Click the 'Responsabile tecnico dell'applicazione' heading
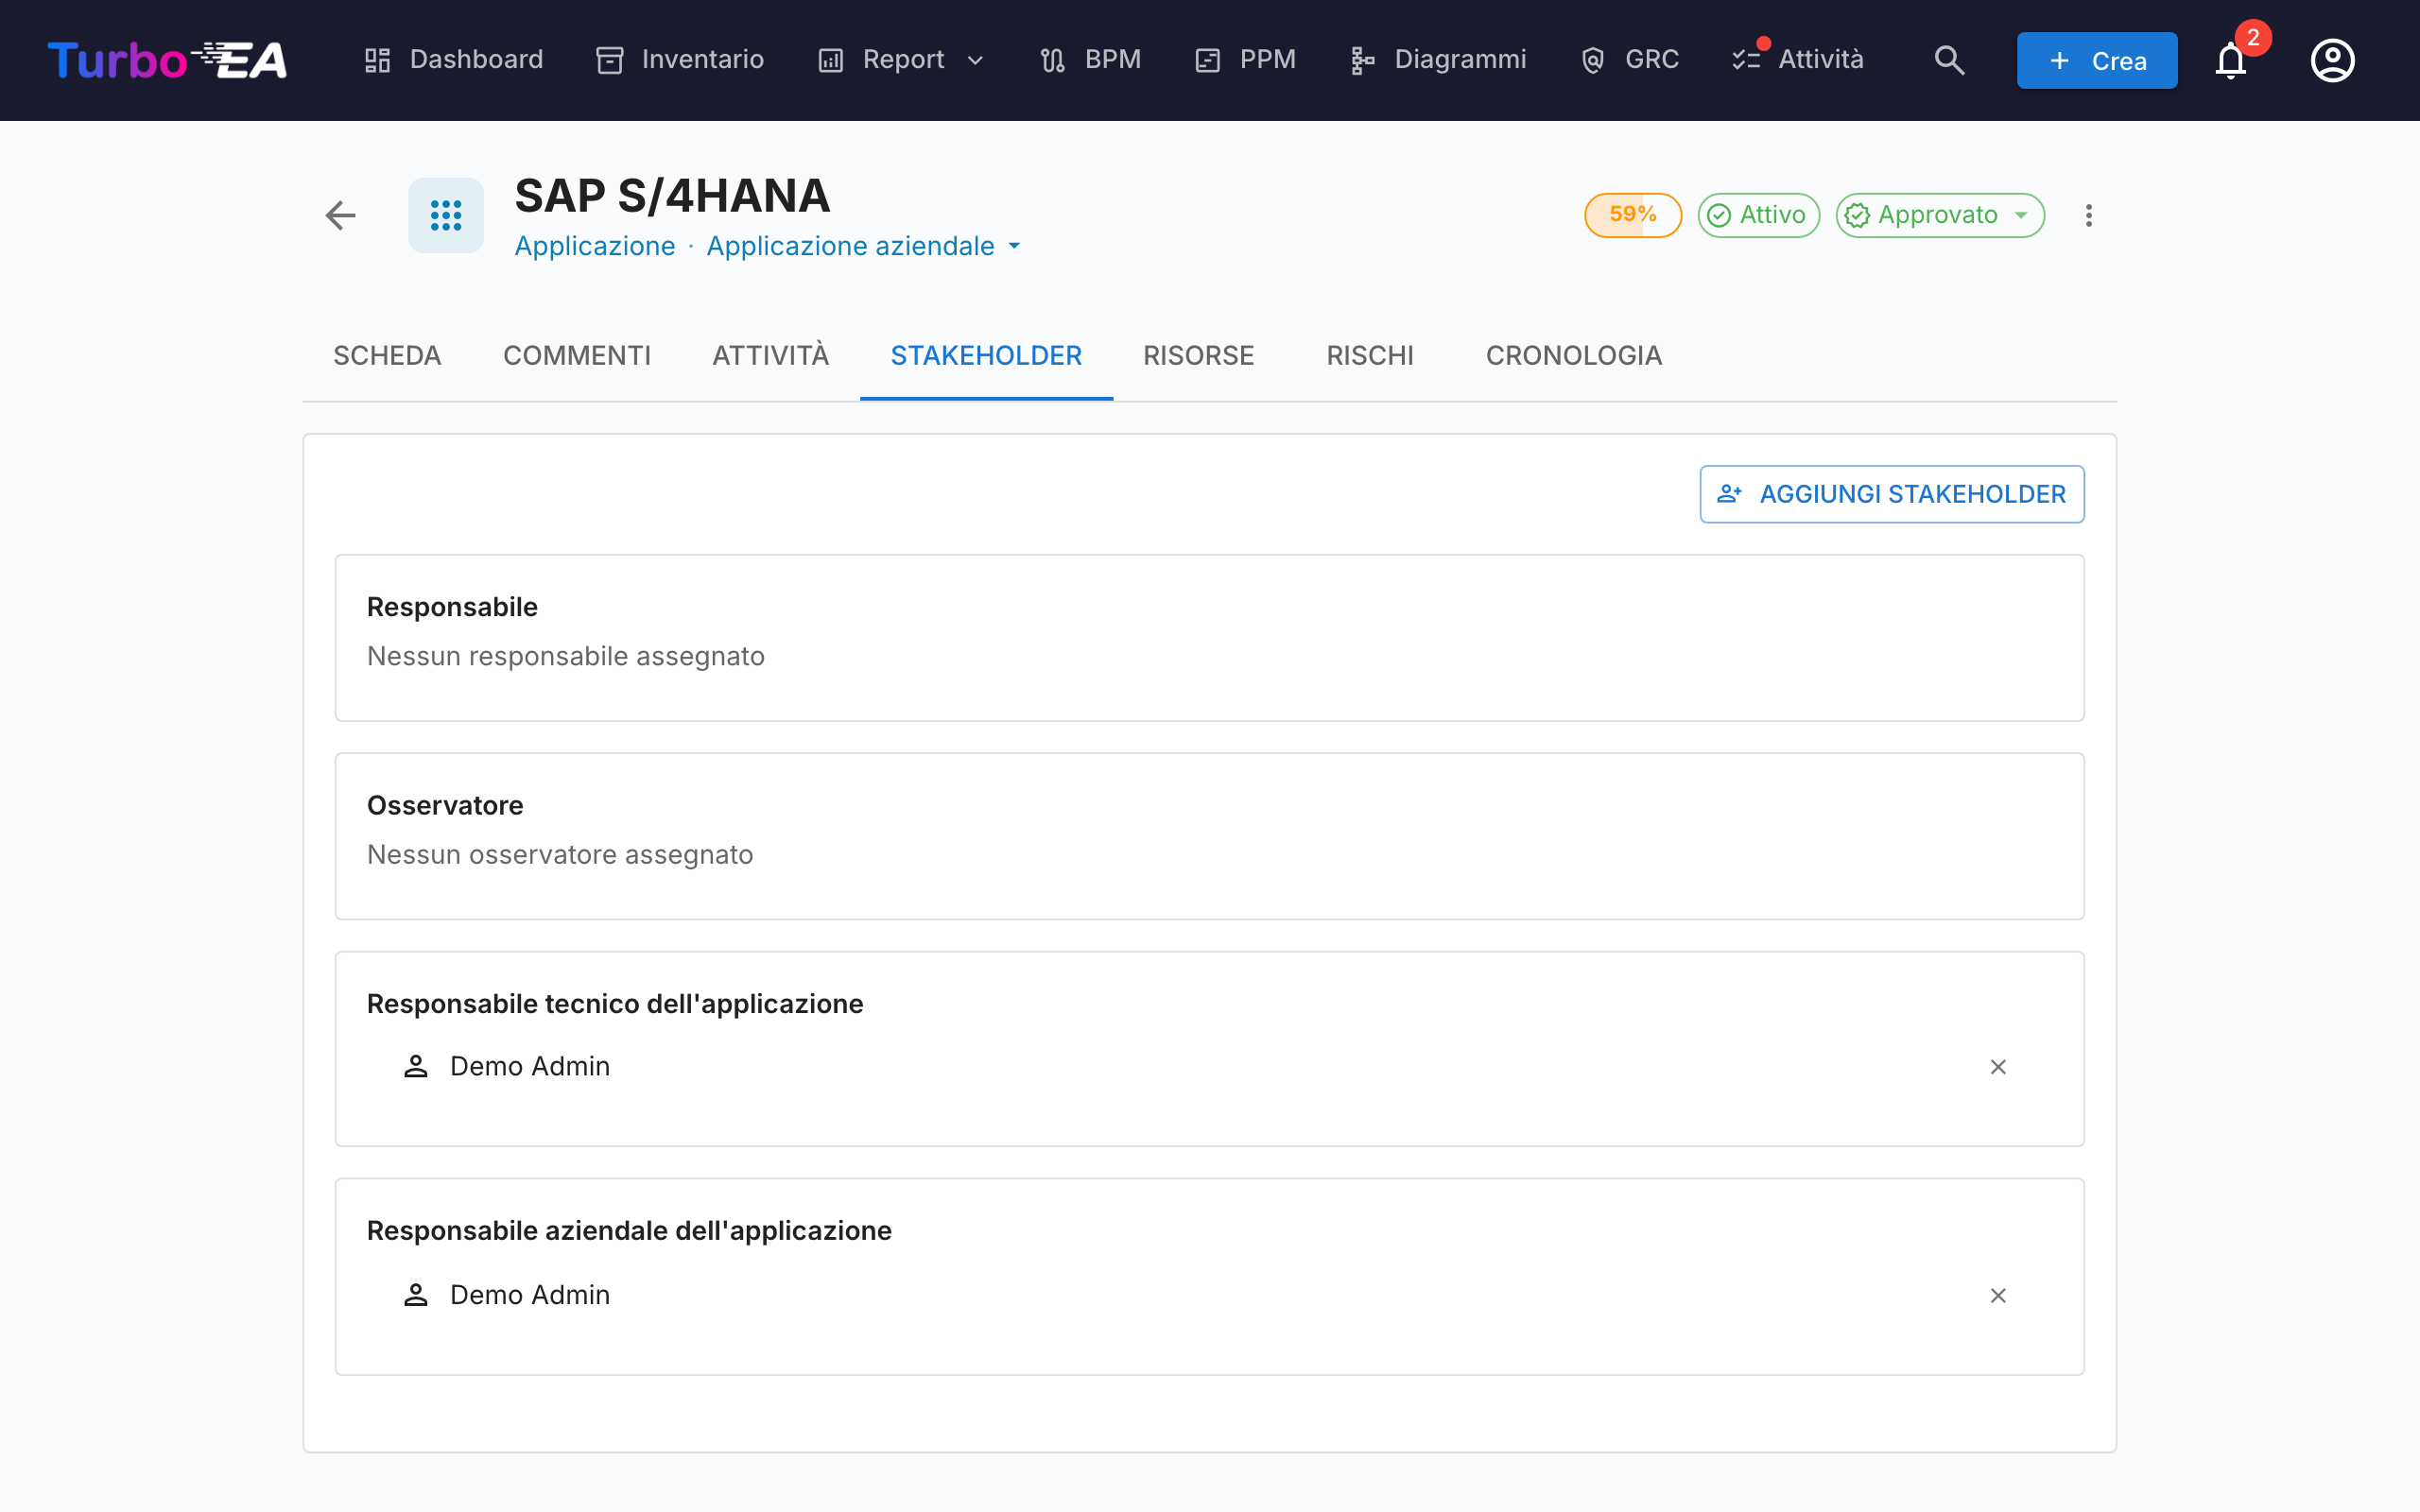Image resolution: width=2420 pixels, height=1512 pixels. tap(615, 1004)
